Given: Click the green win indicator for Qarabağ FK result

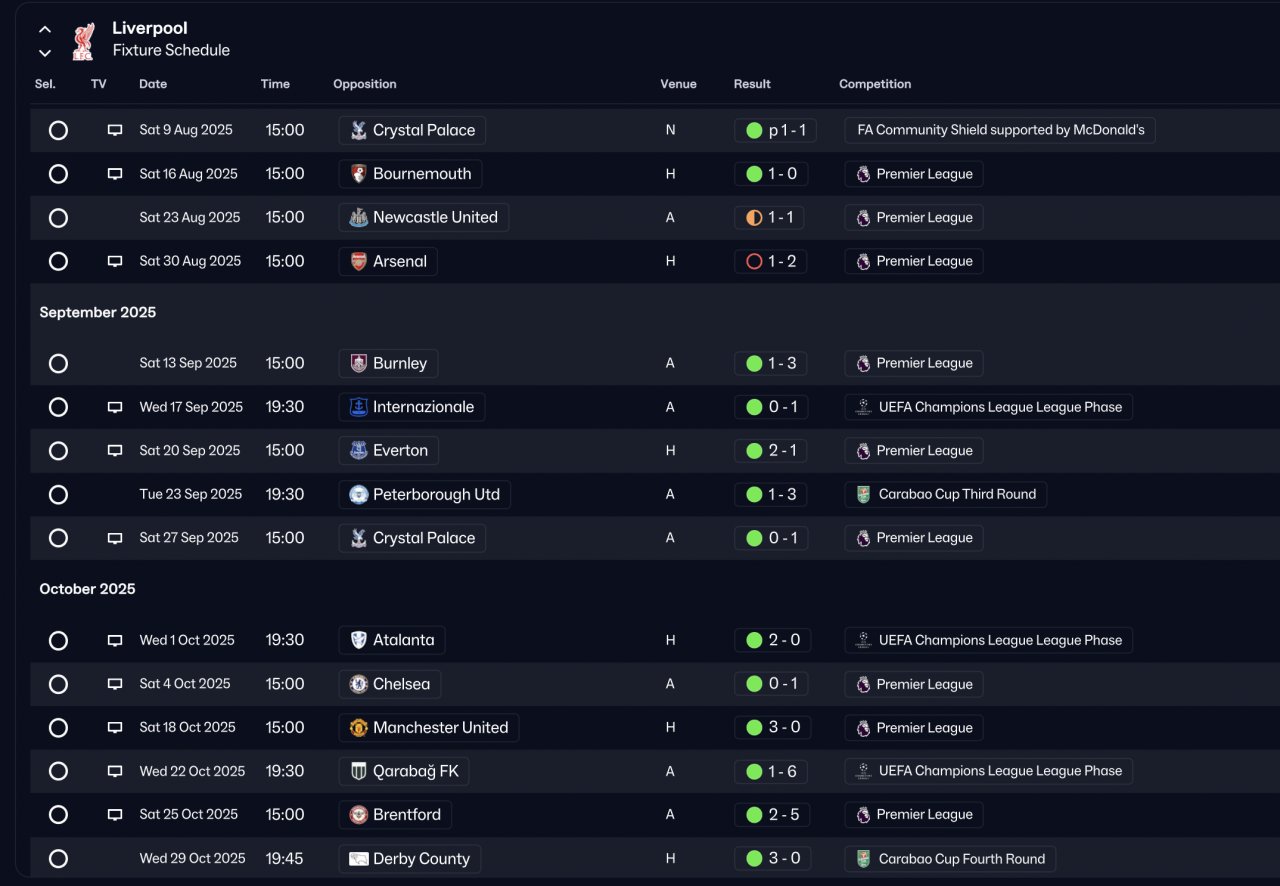Looking at the screenshot, I should coord(754,772).
